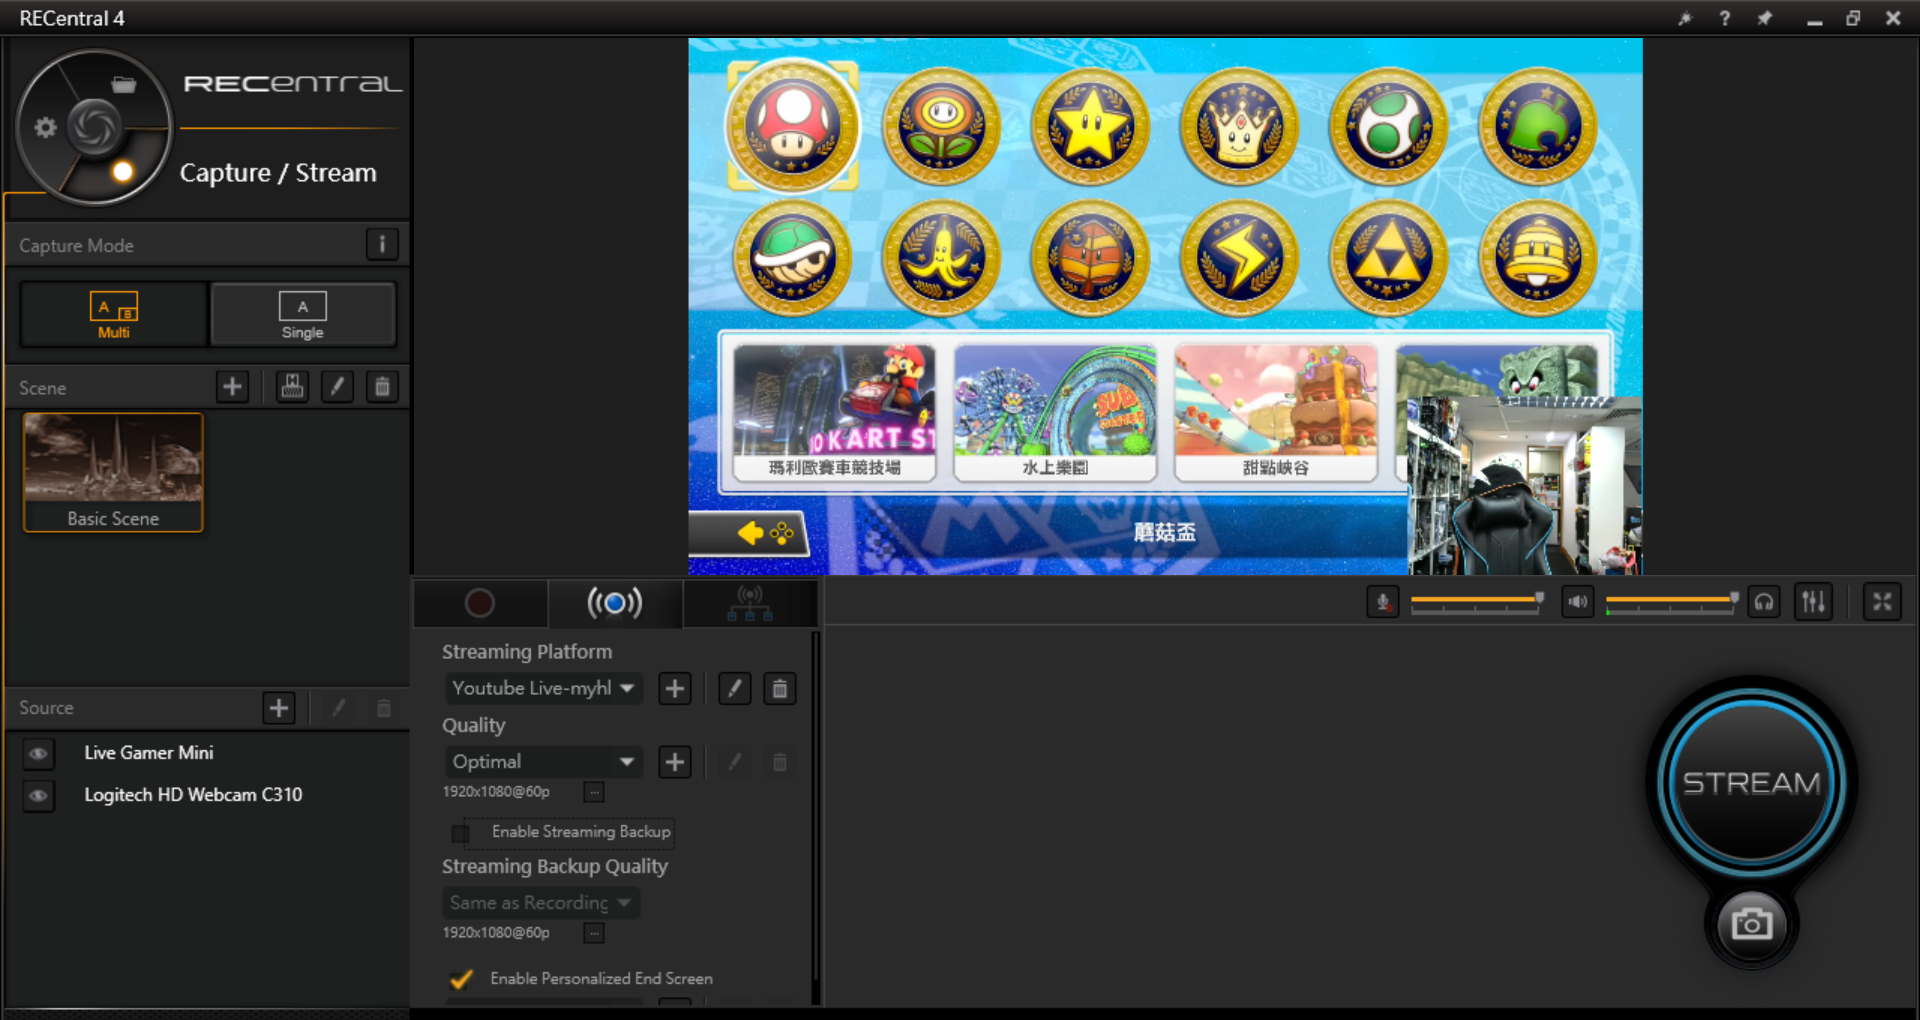This screenshot has width=1920, height=1020.
Task: Click the left pushpin title bar icon
Action: (x=1685, y=18)
